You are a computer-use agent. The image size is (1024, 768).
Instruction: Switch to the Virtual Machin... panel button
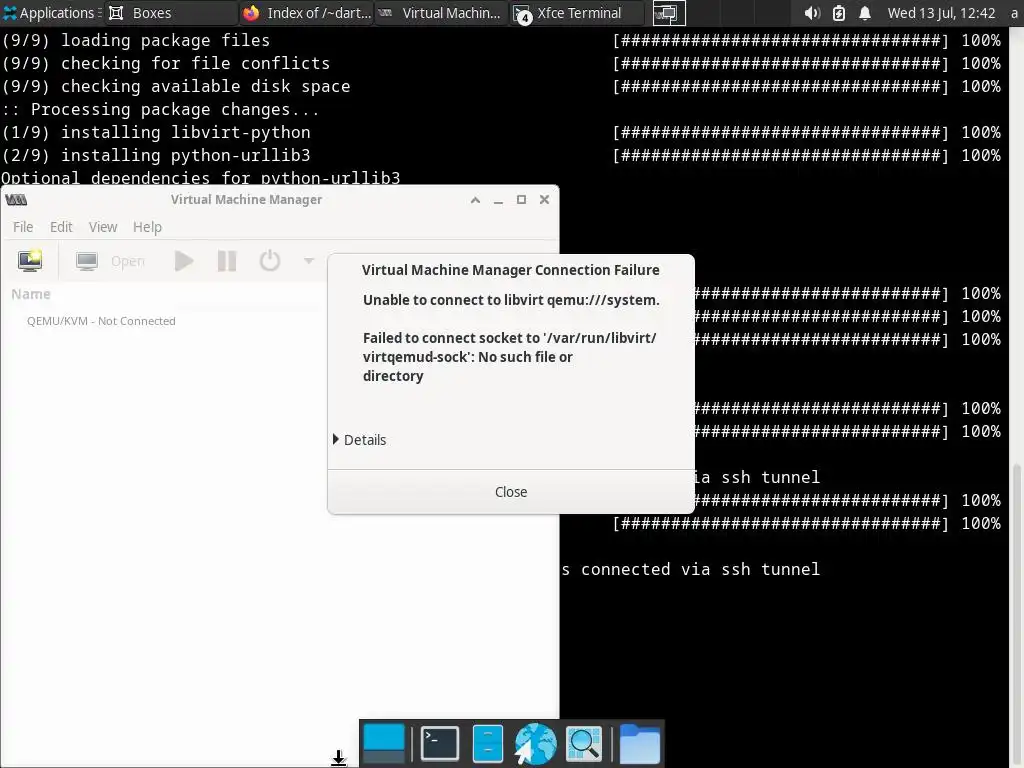point(441,13)
